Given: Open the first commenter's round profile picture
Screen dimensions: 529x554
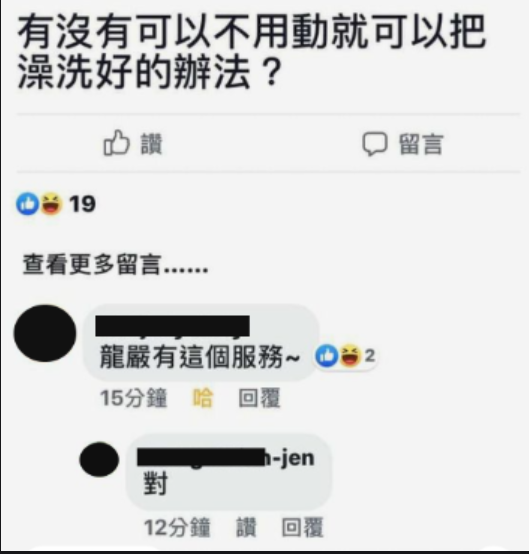Looking at the screenshot, I should coord(45,333).
